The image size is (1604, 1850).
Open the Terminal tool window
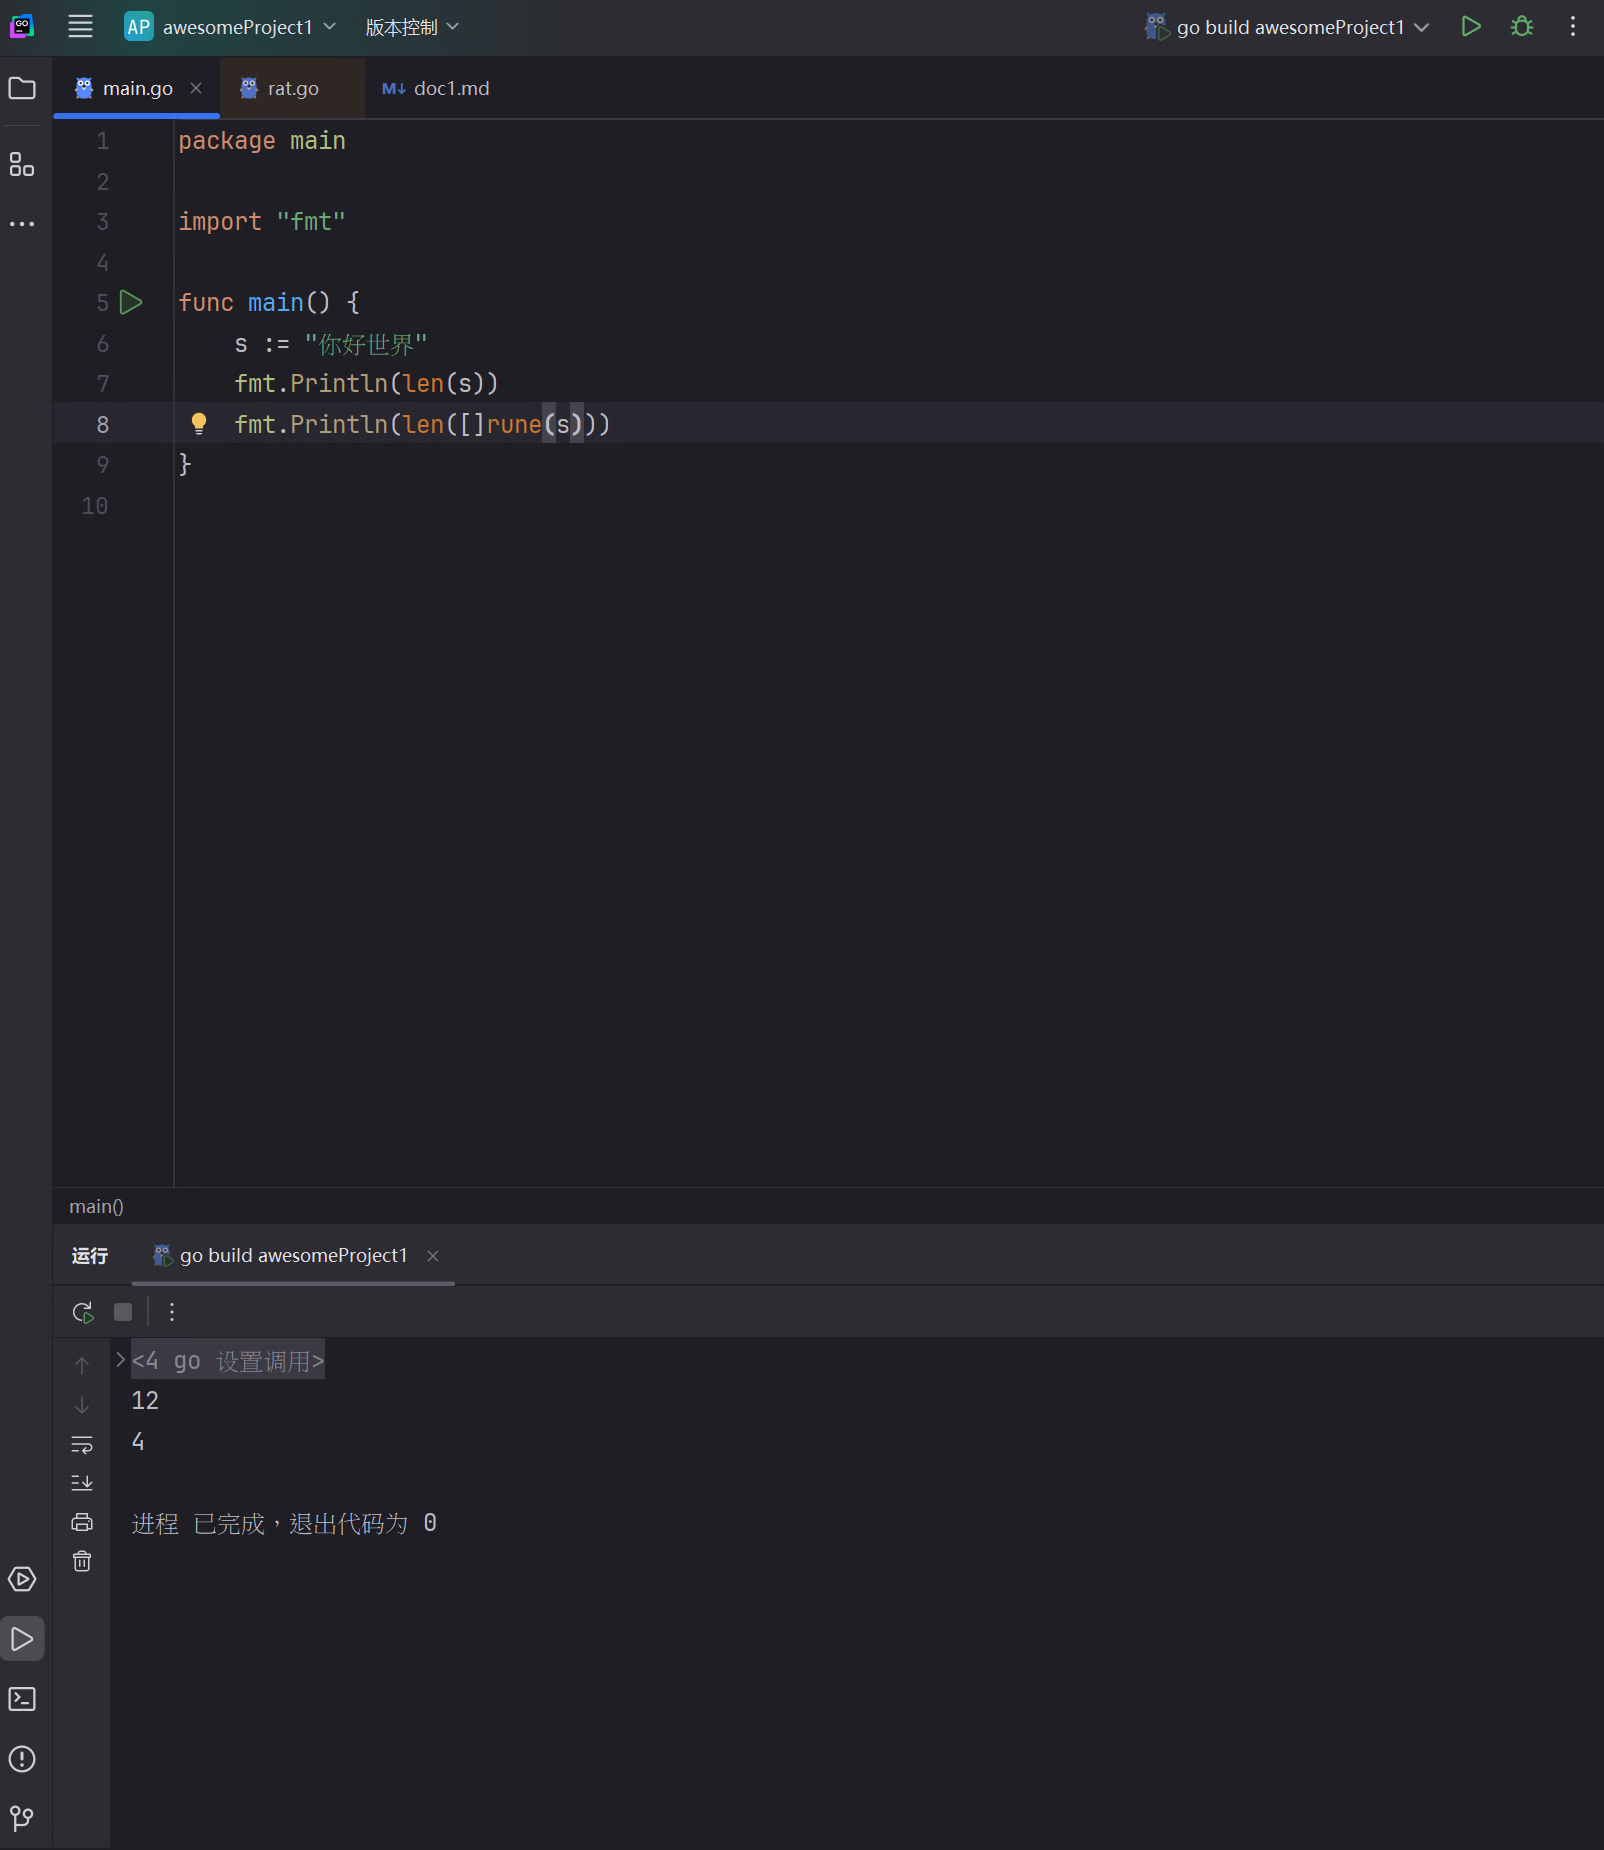[22, 1699]
